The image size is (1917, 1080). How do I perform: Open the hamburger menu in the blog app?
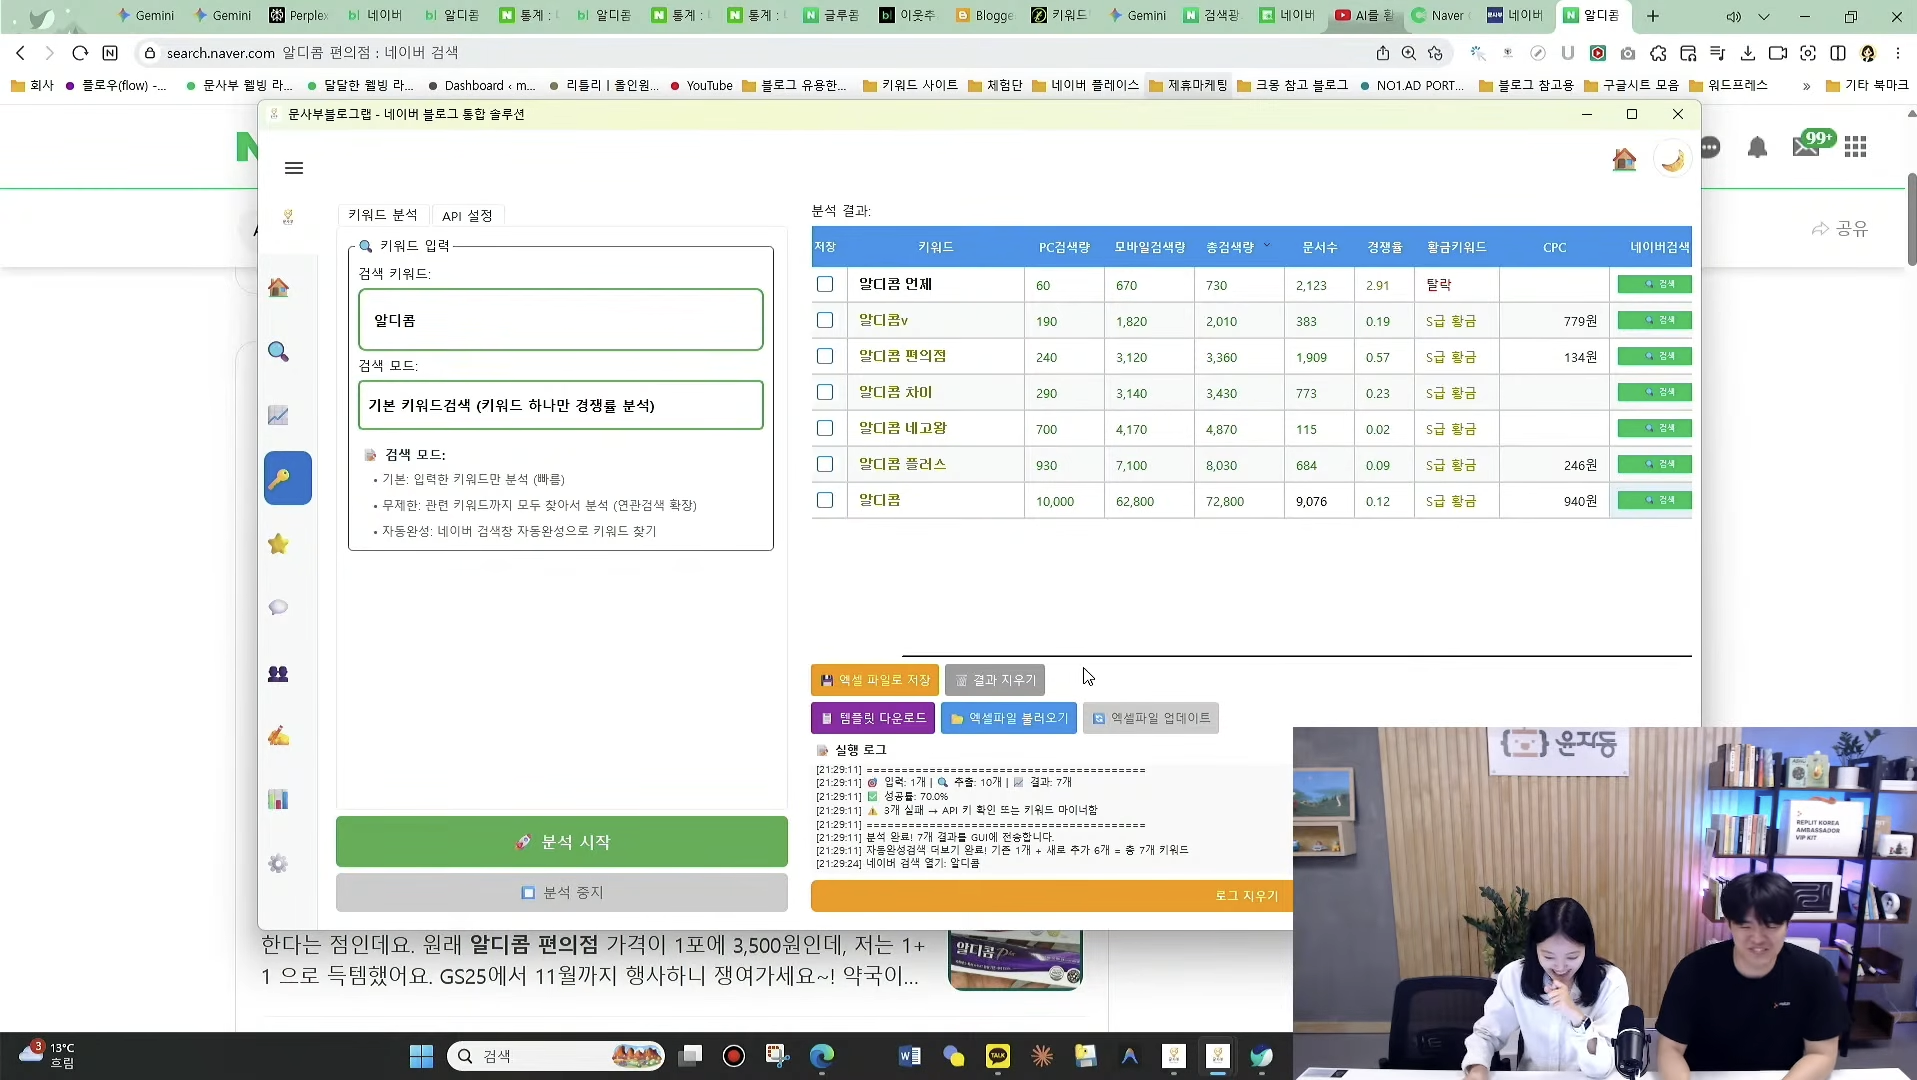coord(293,168)
